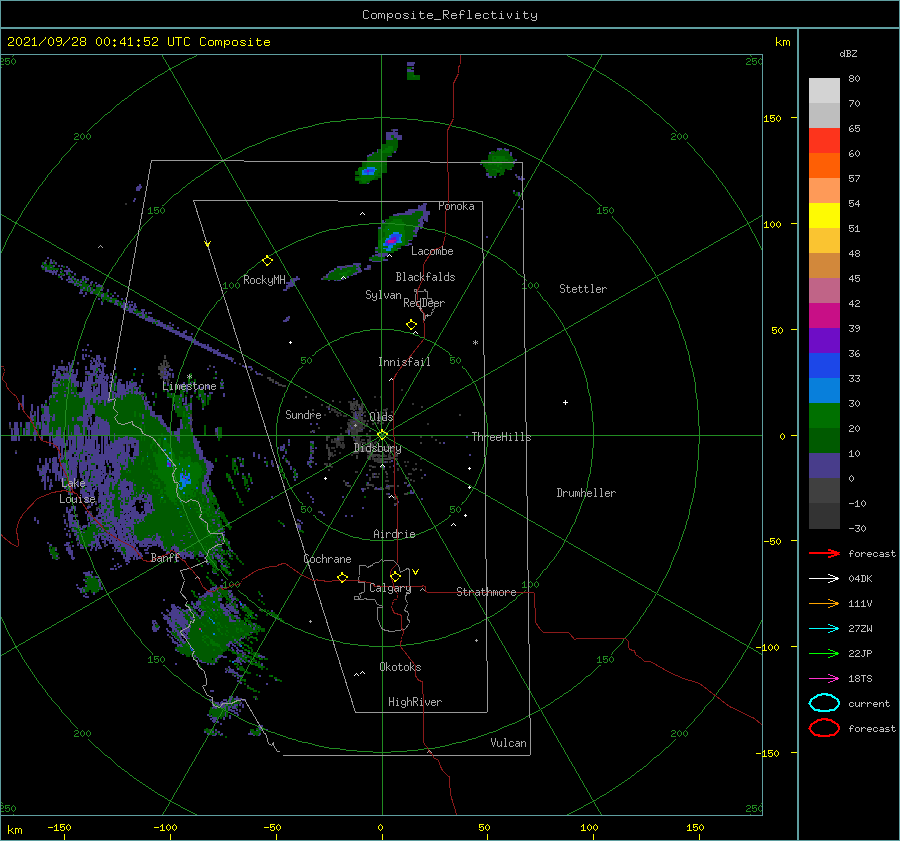
Task: Click the yellow diamond marker above Calgary label
Action: click(395, 576)
